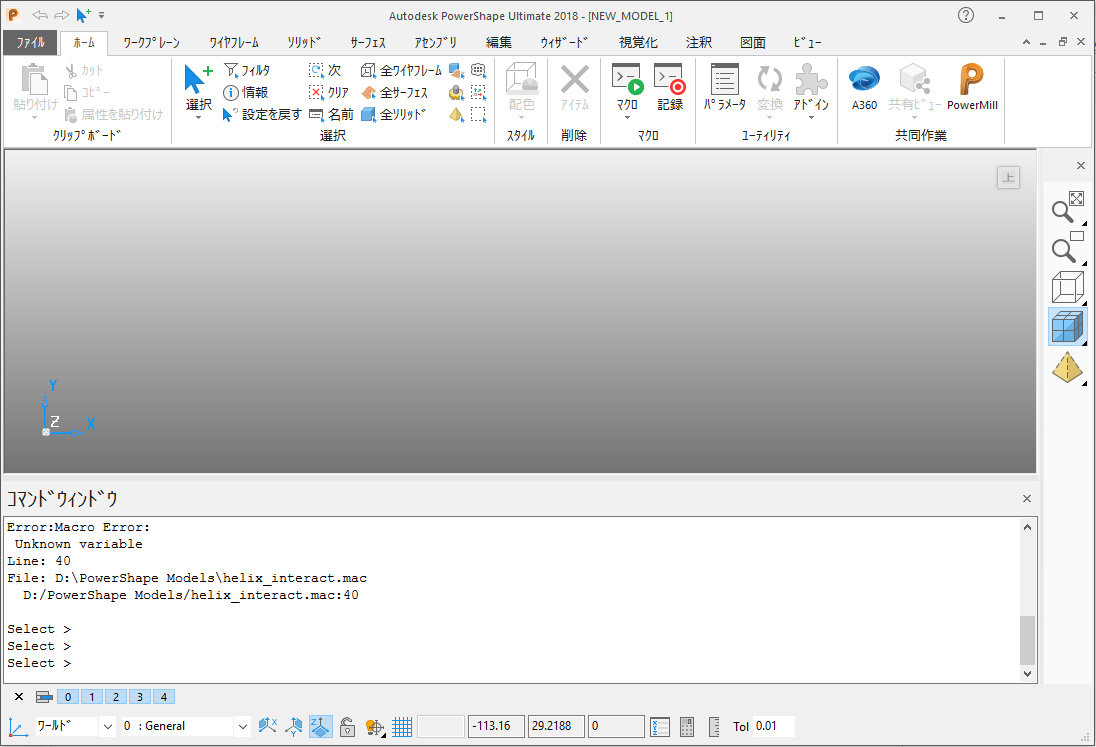
Task: Open help with the question mark
Action: 966,15
